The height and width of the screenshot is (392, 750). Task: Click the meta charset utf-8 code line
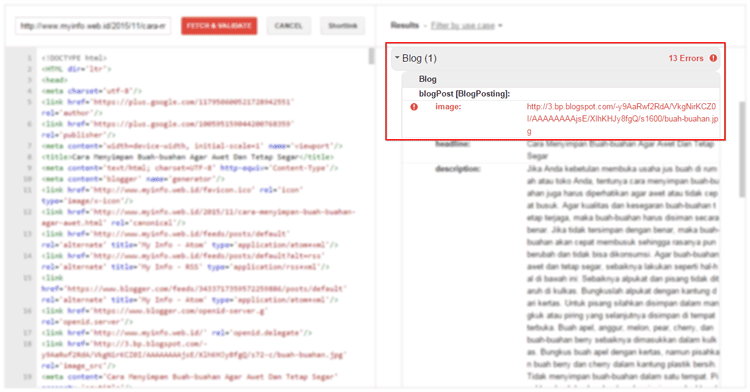(x=92, y=91)
